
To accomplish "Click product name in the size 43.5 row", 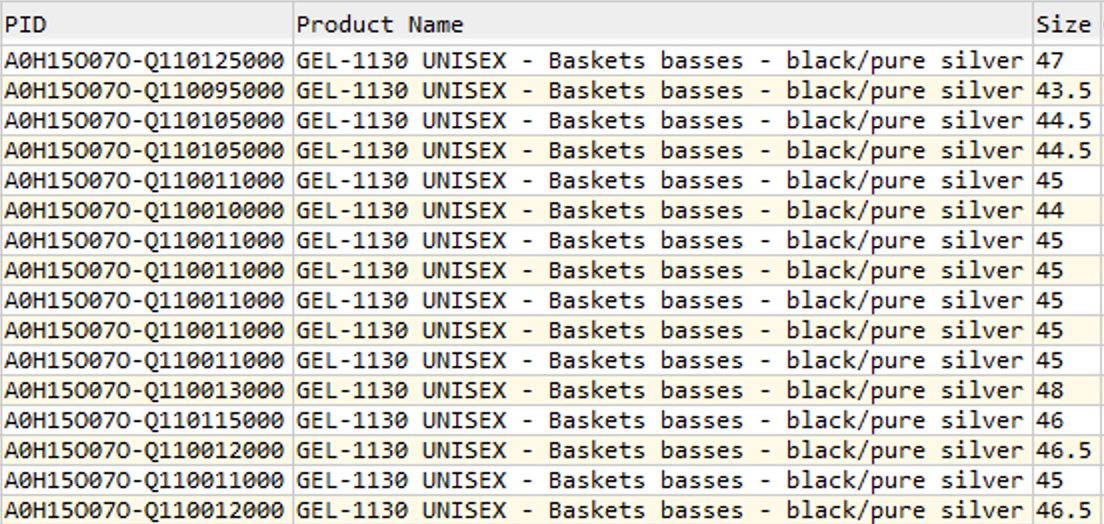I will click(x=663, y=91).
